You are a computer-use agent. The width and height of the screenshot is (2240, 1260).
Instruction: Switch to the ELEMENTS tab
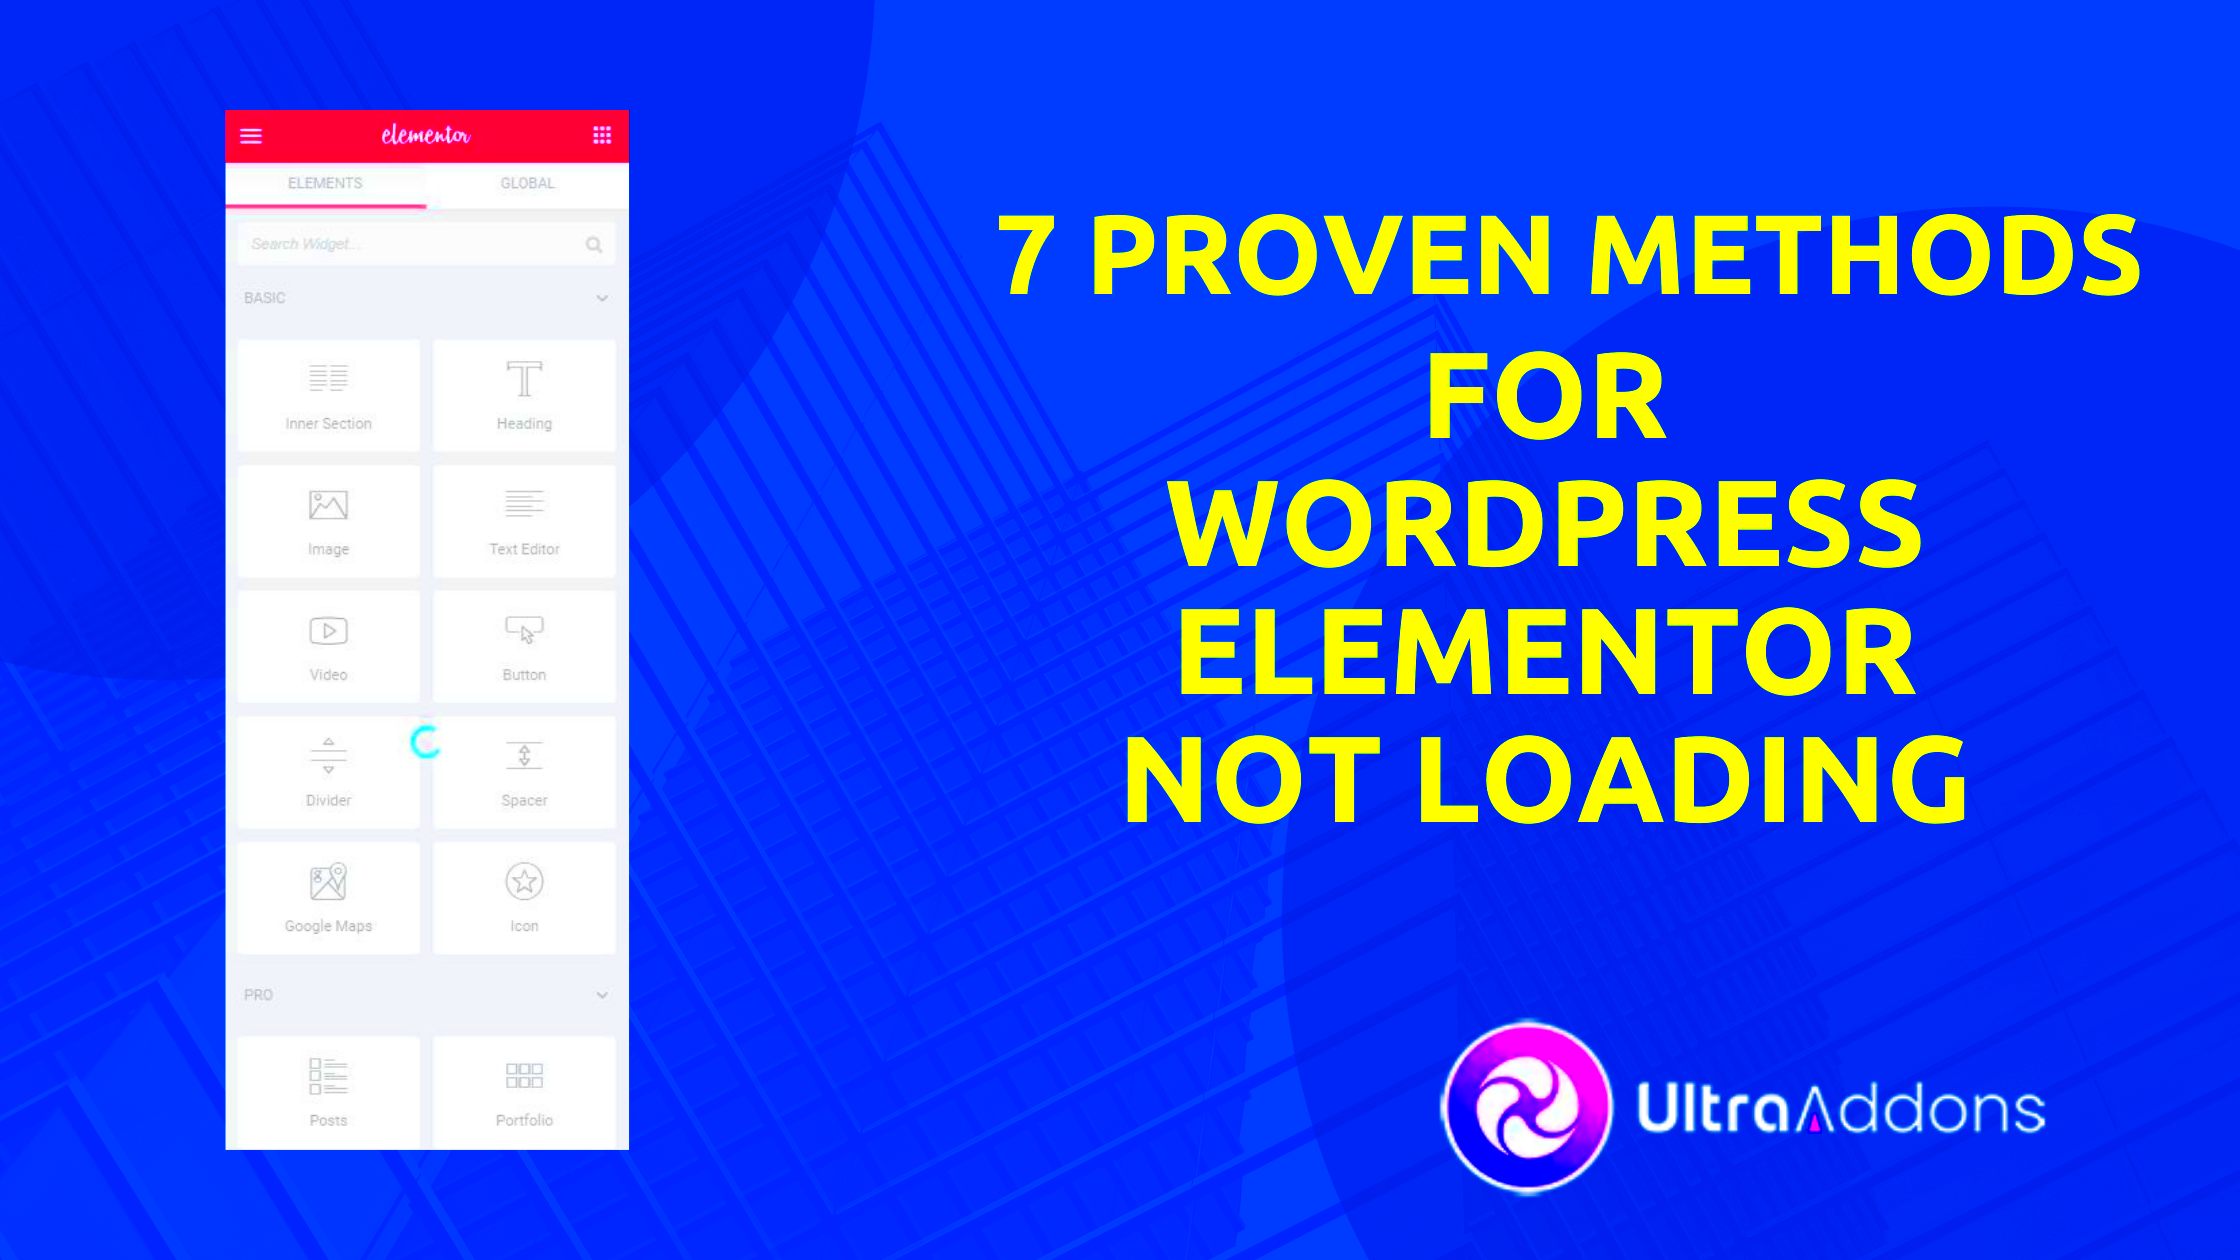point(325,182)
